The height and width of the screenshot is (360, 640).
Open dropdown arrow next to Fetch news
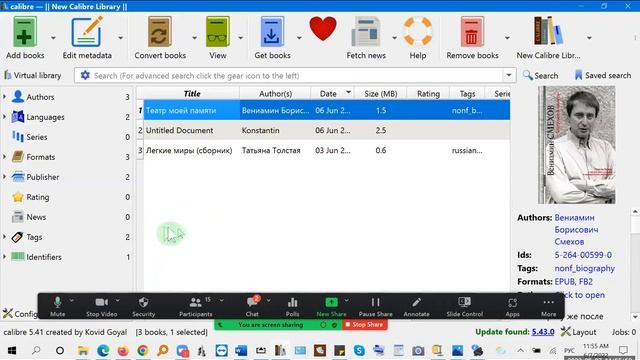(394, 38)
